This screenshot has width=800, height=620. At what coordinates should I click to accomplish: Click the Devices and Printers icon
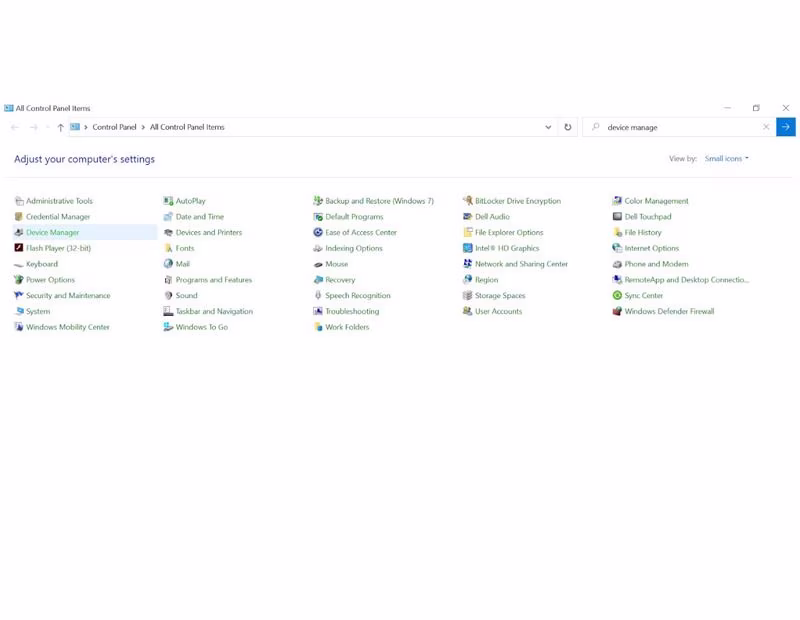pyautogui.click(x=168, y=233)
